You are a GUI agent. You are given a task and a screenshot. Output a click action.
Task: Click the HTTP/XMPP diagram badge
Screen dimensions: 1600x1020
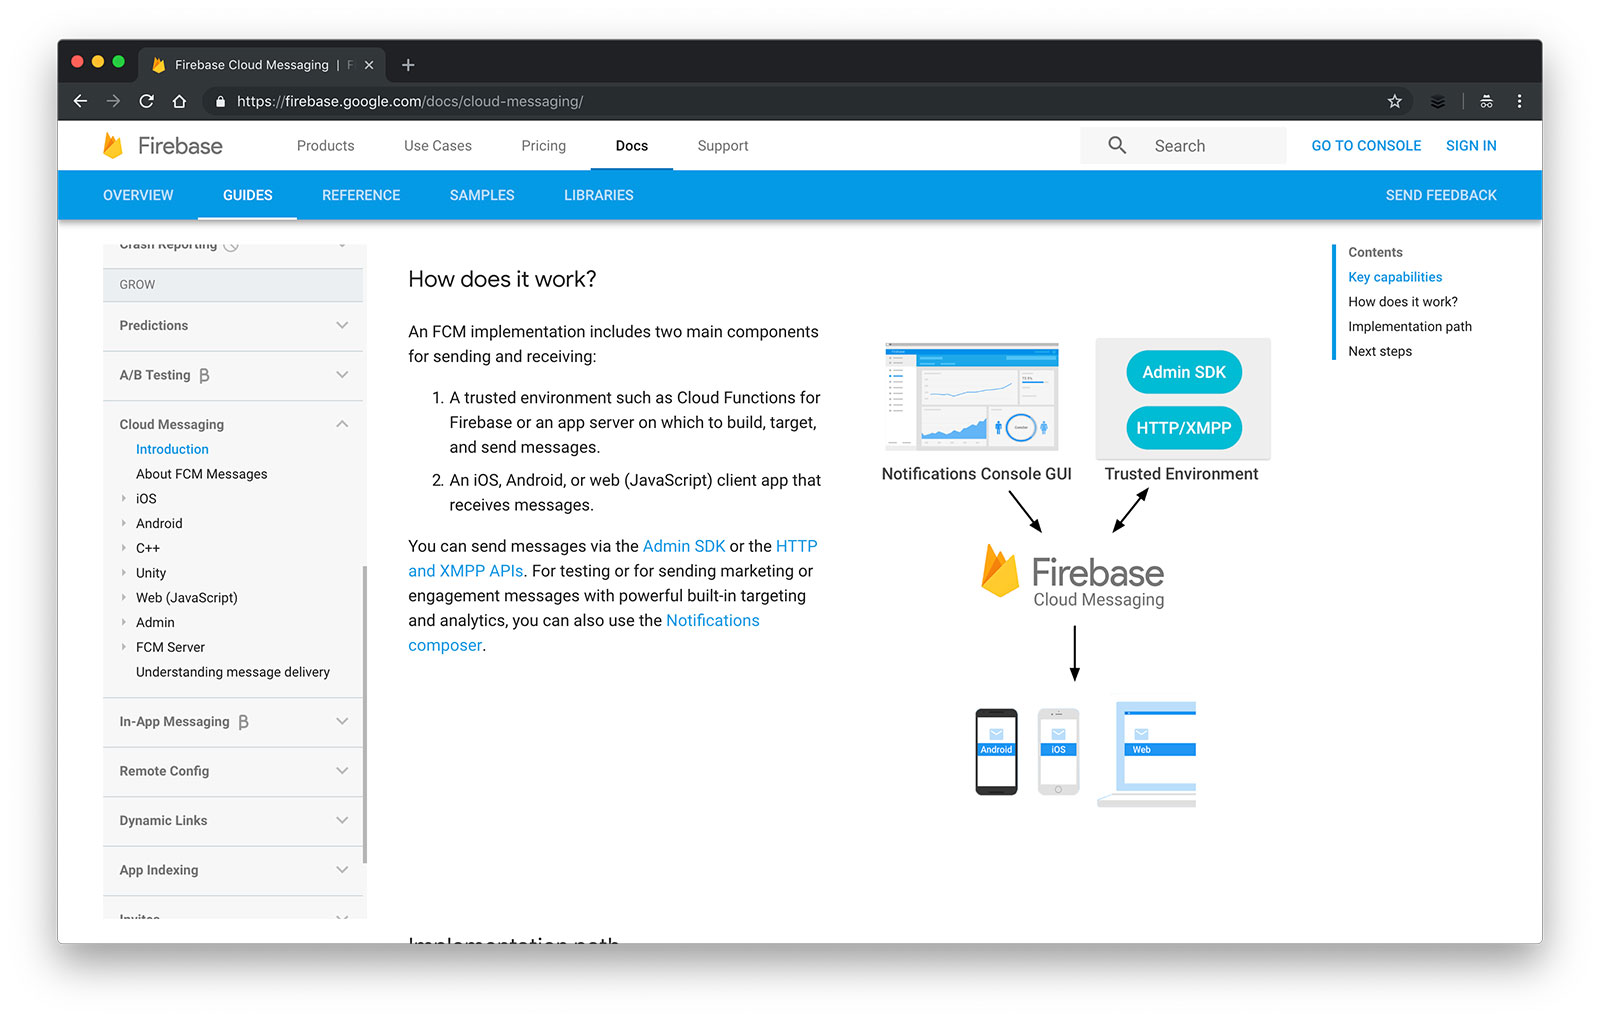click(1184, 428)
